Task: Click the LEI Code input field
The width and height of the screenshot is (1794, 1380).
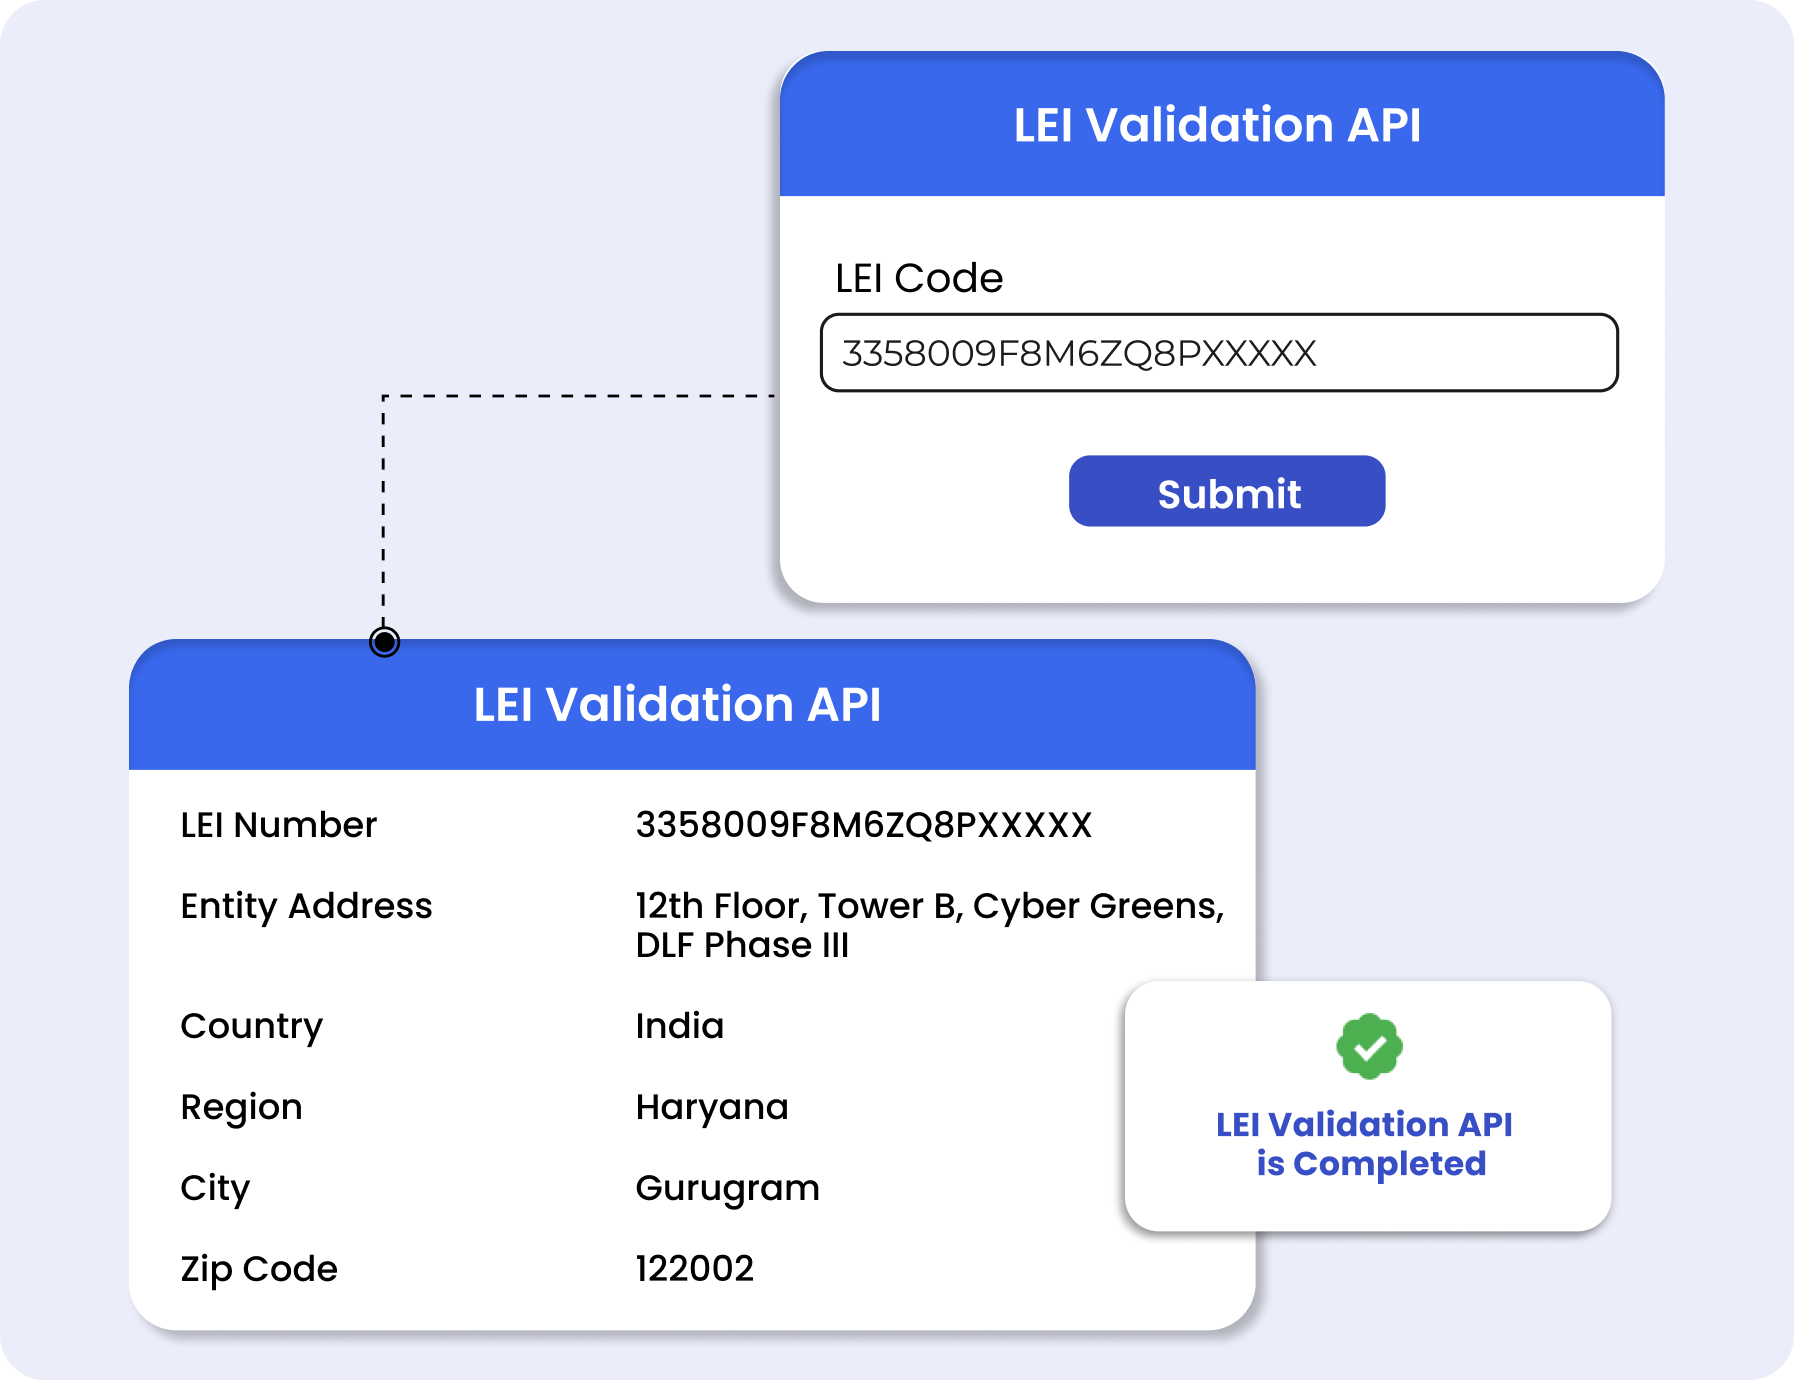Action: [1218, 353]
